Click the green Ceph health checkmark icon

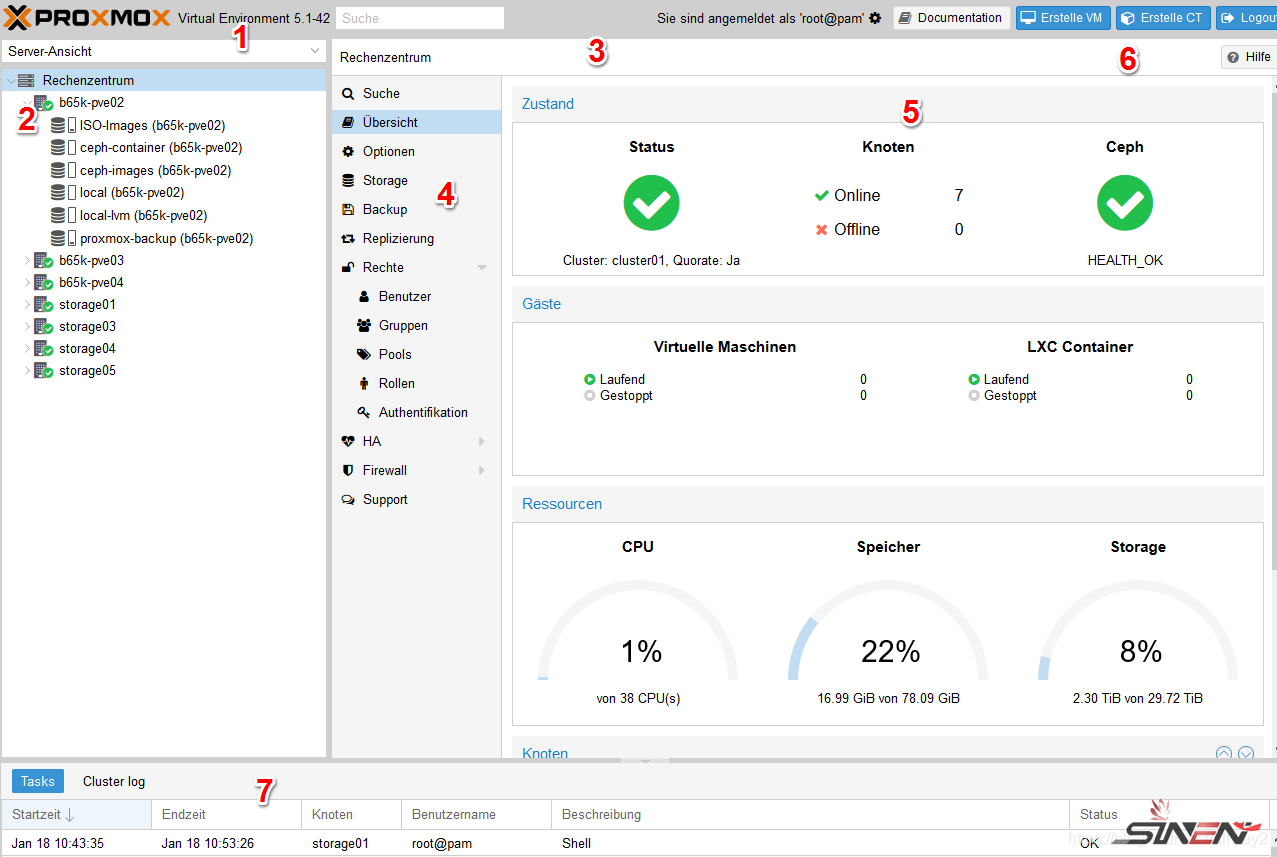coord(1125,203)
